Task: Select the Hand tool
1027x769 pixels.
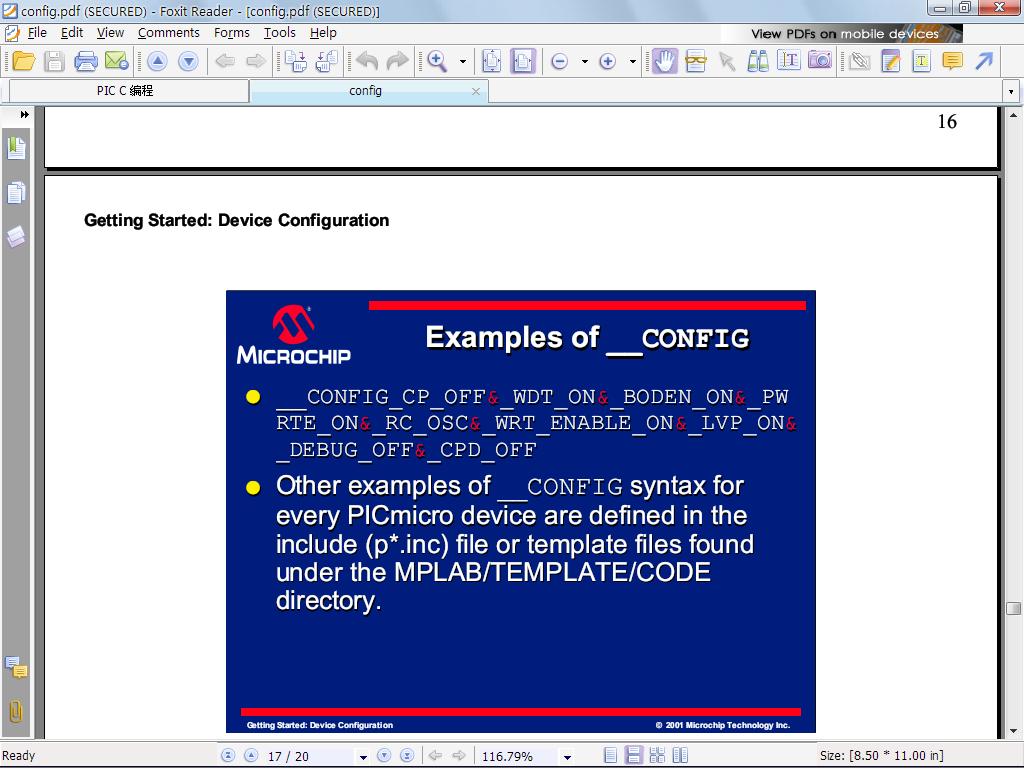Action: [x=665, y=62]
